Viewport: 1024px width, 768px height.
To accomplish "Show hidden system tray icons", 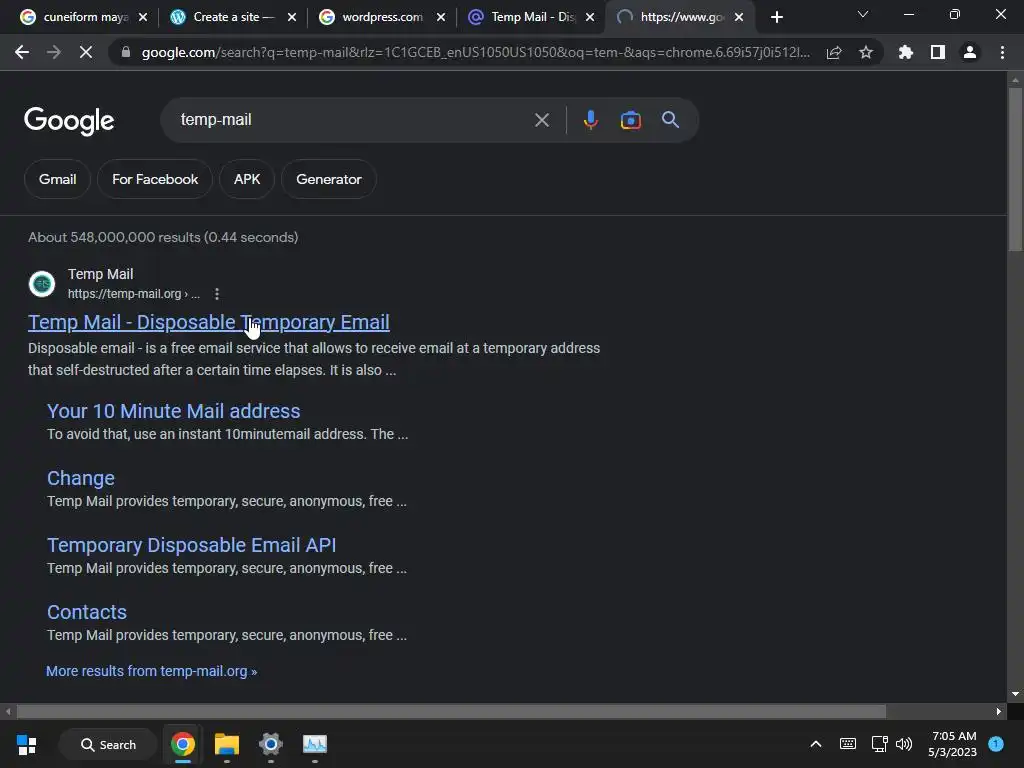I will [816, 744].
